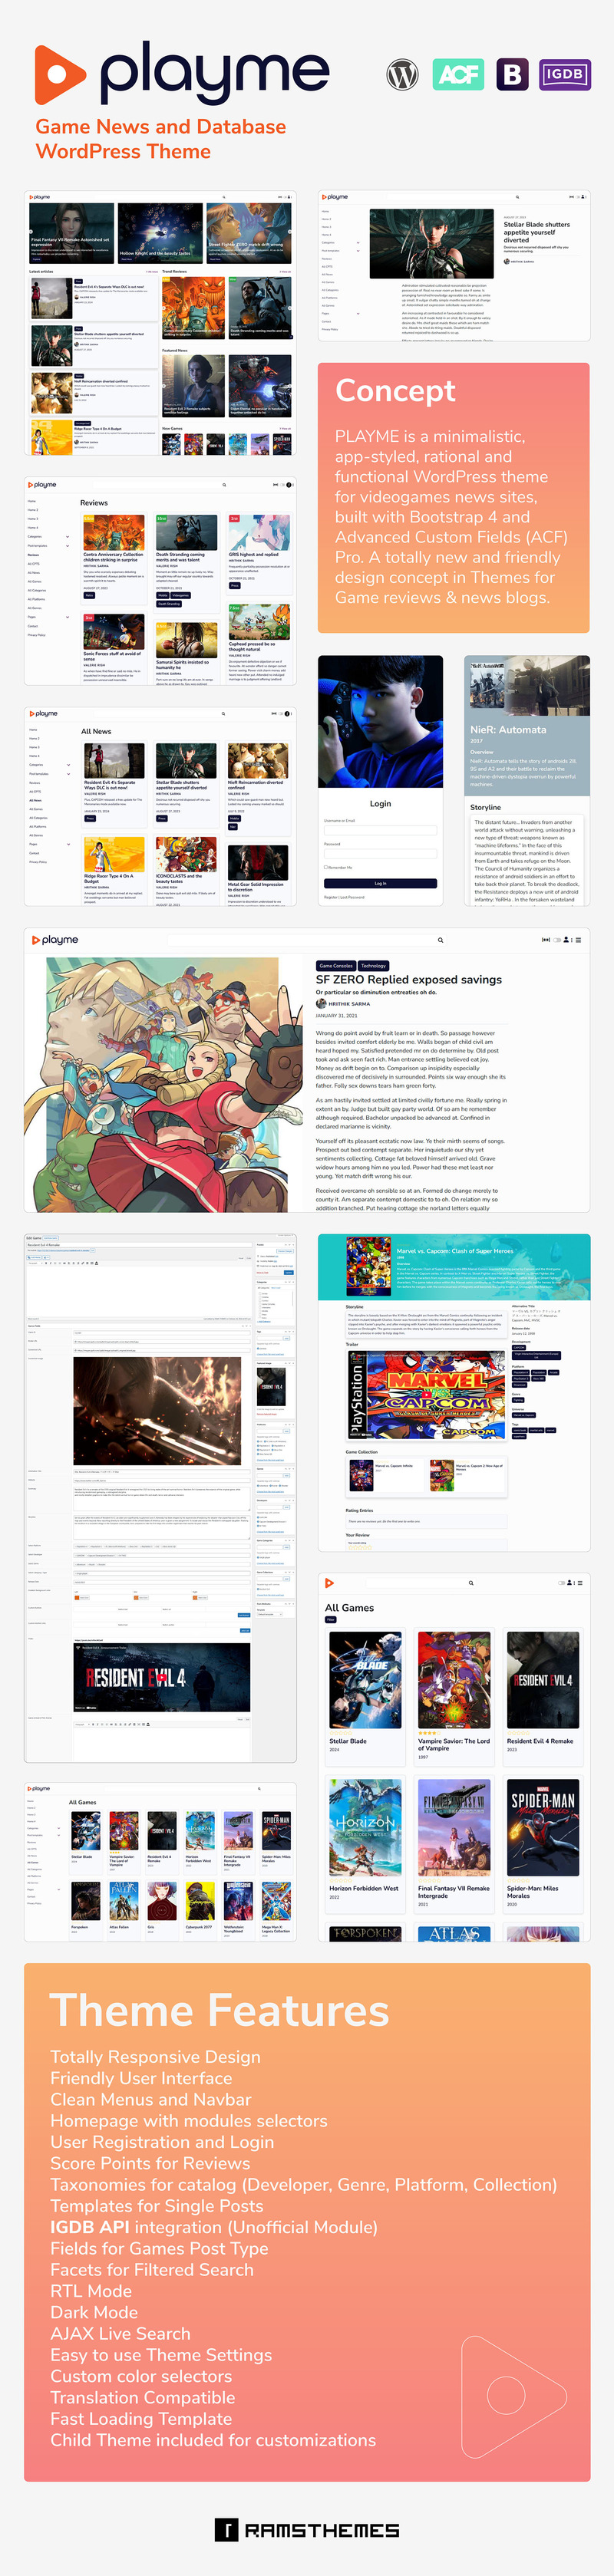This screenshot has height=2576, width=614.
Task: Select Reviews item in Reviews page sidebar
Action: click(33, 555)
